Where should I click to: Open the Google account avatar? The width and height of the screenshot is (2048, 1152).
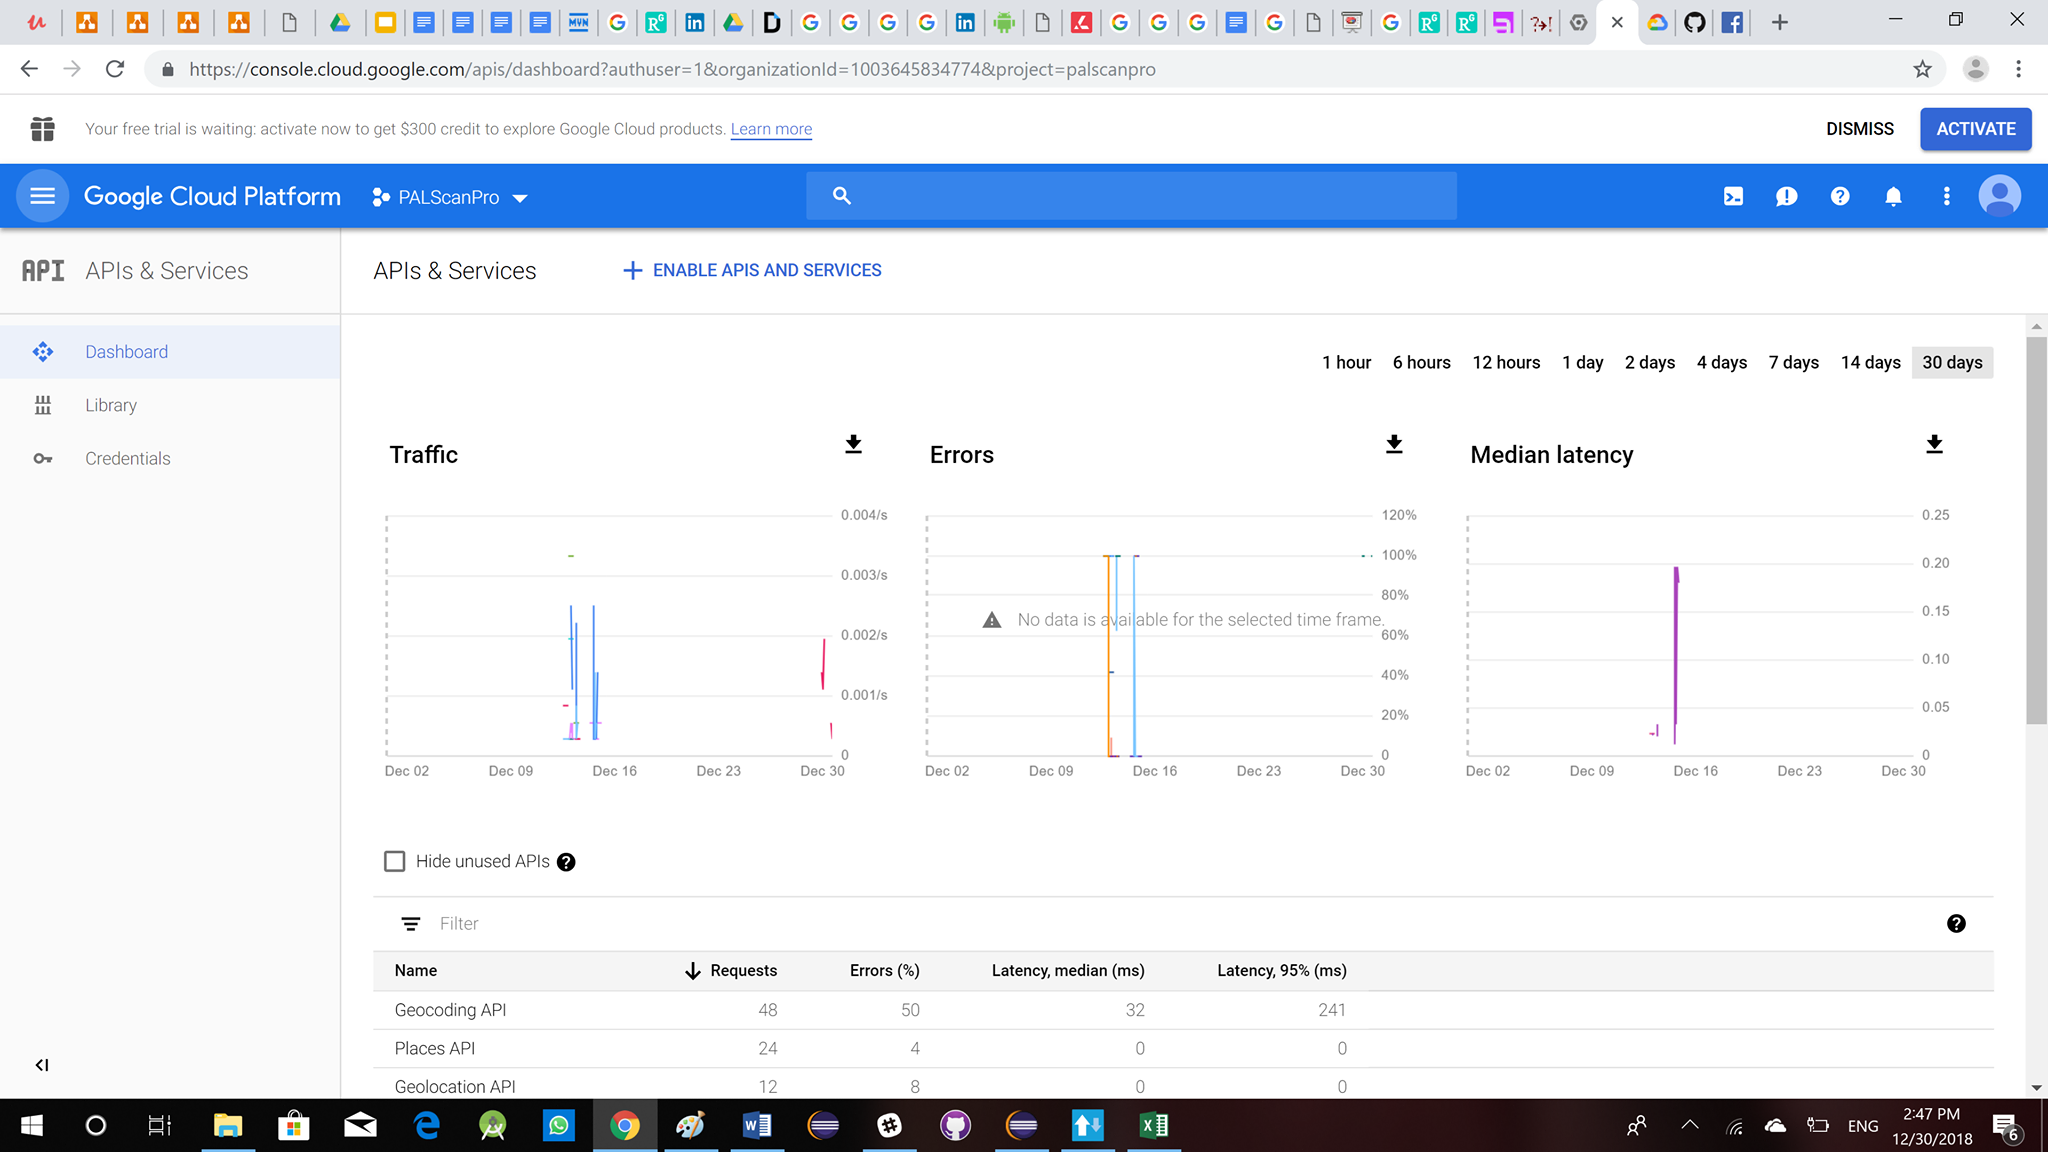[2000, 196]
